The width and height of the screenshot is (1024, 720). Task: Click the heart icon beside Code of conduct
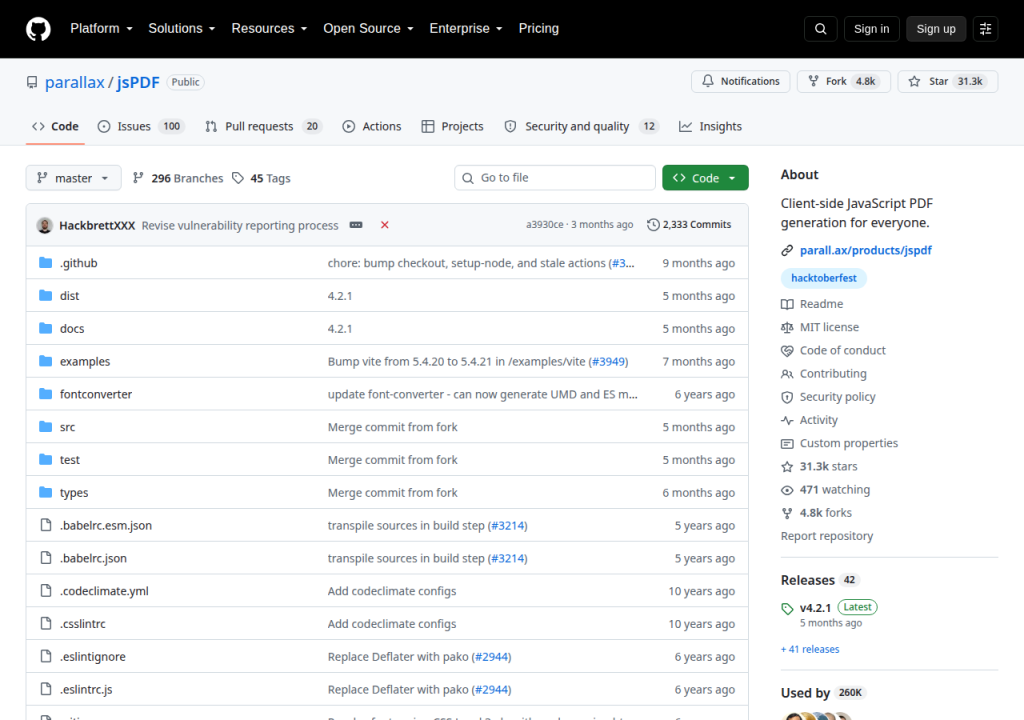pyautogui.click(x=787, y=351)
